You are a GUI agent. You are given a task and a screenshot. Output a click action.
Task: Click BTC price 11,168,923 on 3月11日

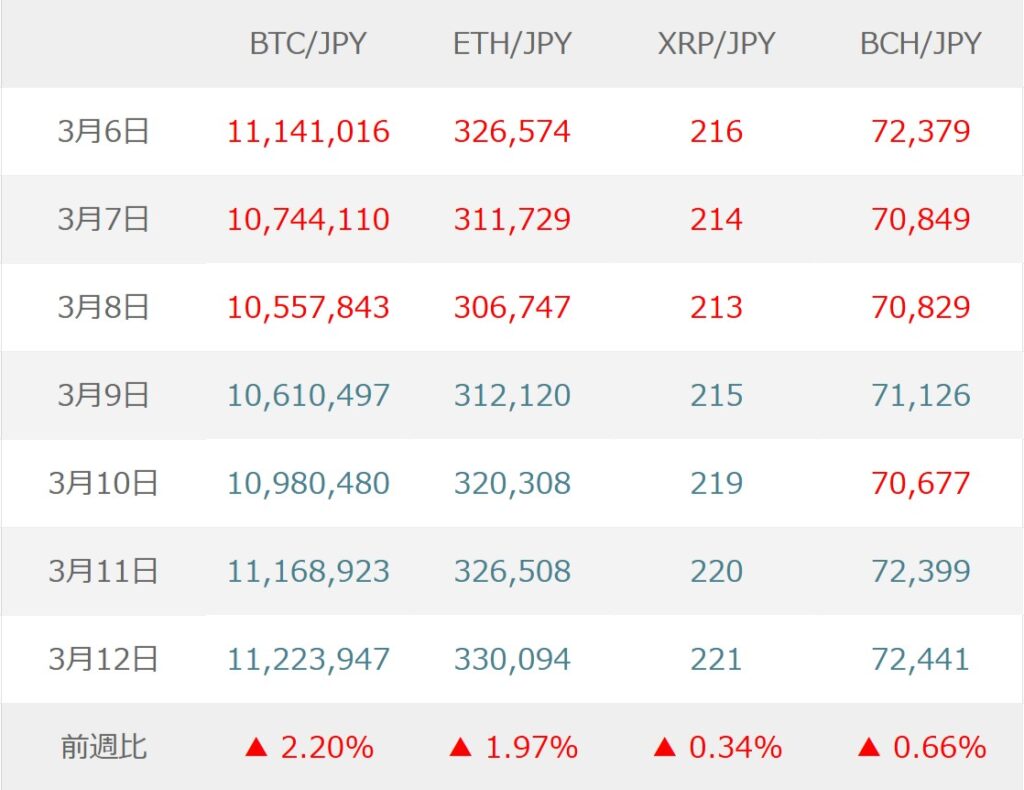tap(308, 571)
